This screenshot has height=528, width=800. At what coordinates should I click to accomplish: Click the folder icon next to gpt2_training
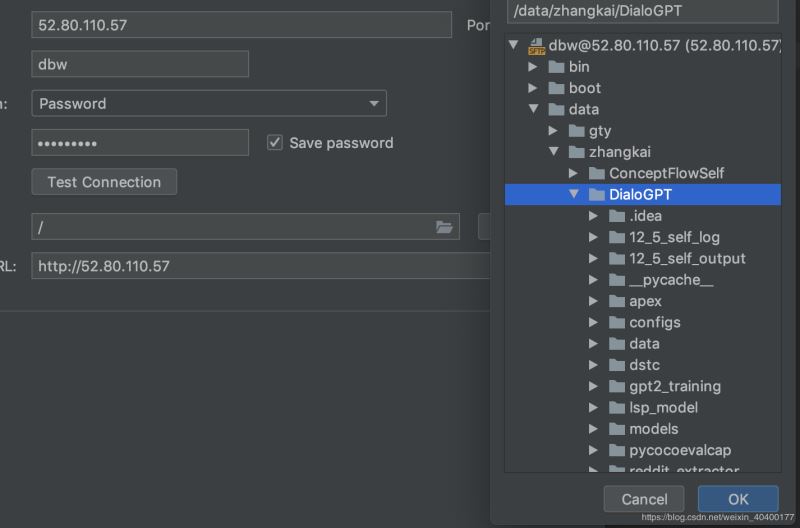pyautogui.click(x=617, y=386)
